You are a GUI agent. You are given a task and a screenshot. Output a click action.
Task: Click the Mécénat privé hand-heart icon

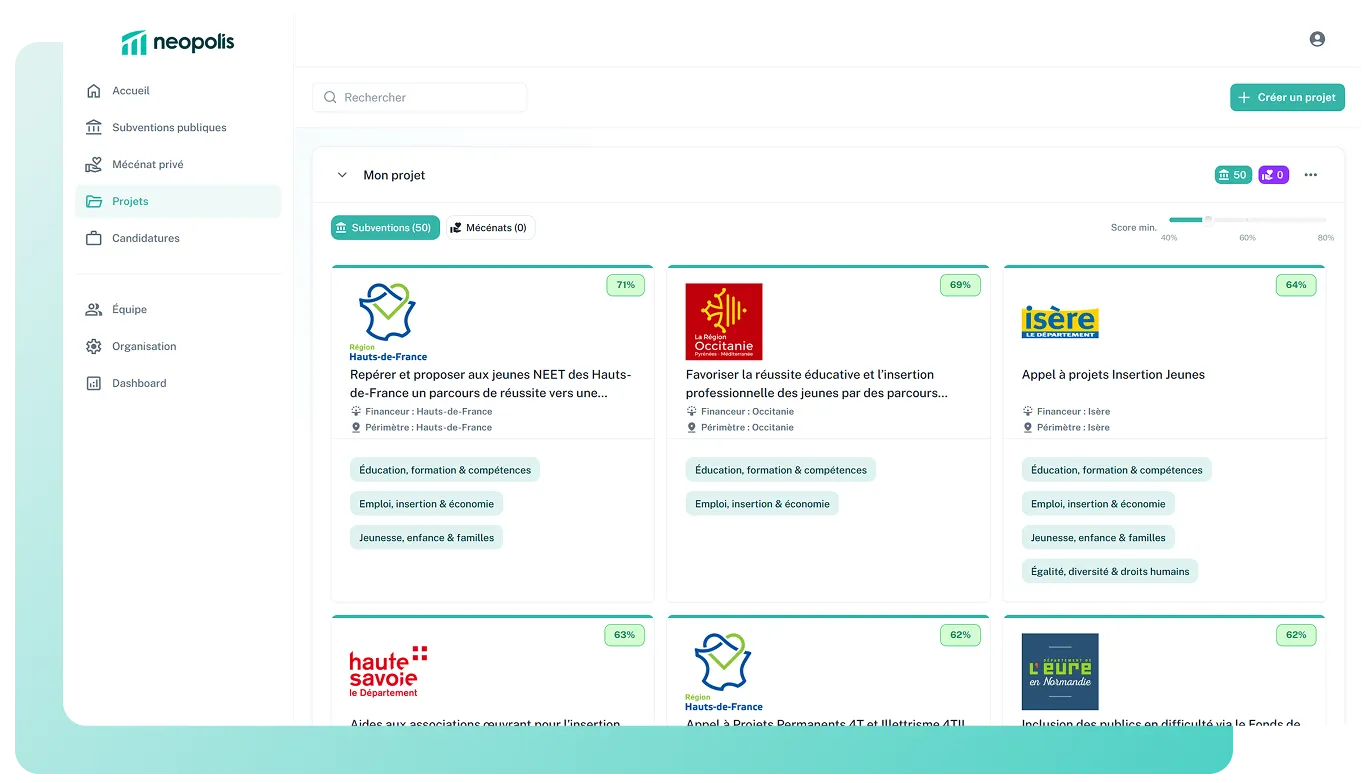tap(94, 165)
